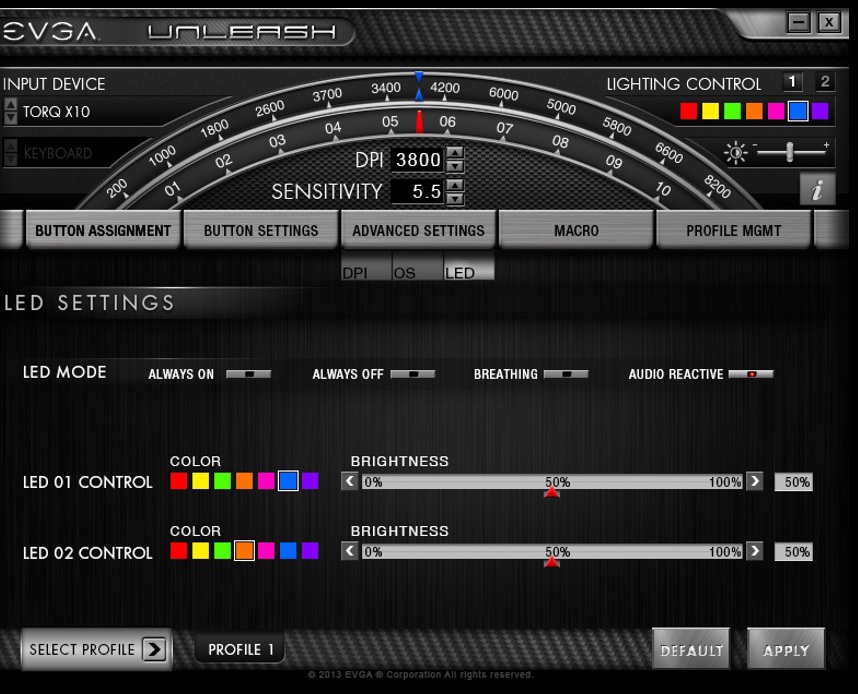Viewport: 858px width, 694px height.
Task: Increase DPI with the up arrow
Action: [x=455, y=153]
